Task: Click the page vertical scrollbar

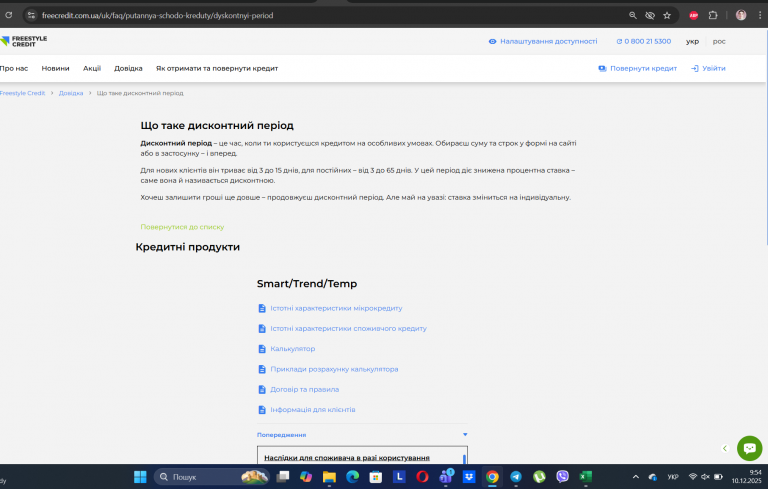Action: point(766,137)
